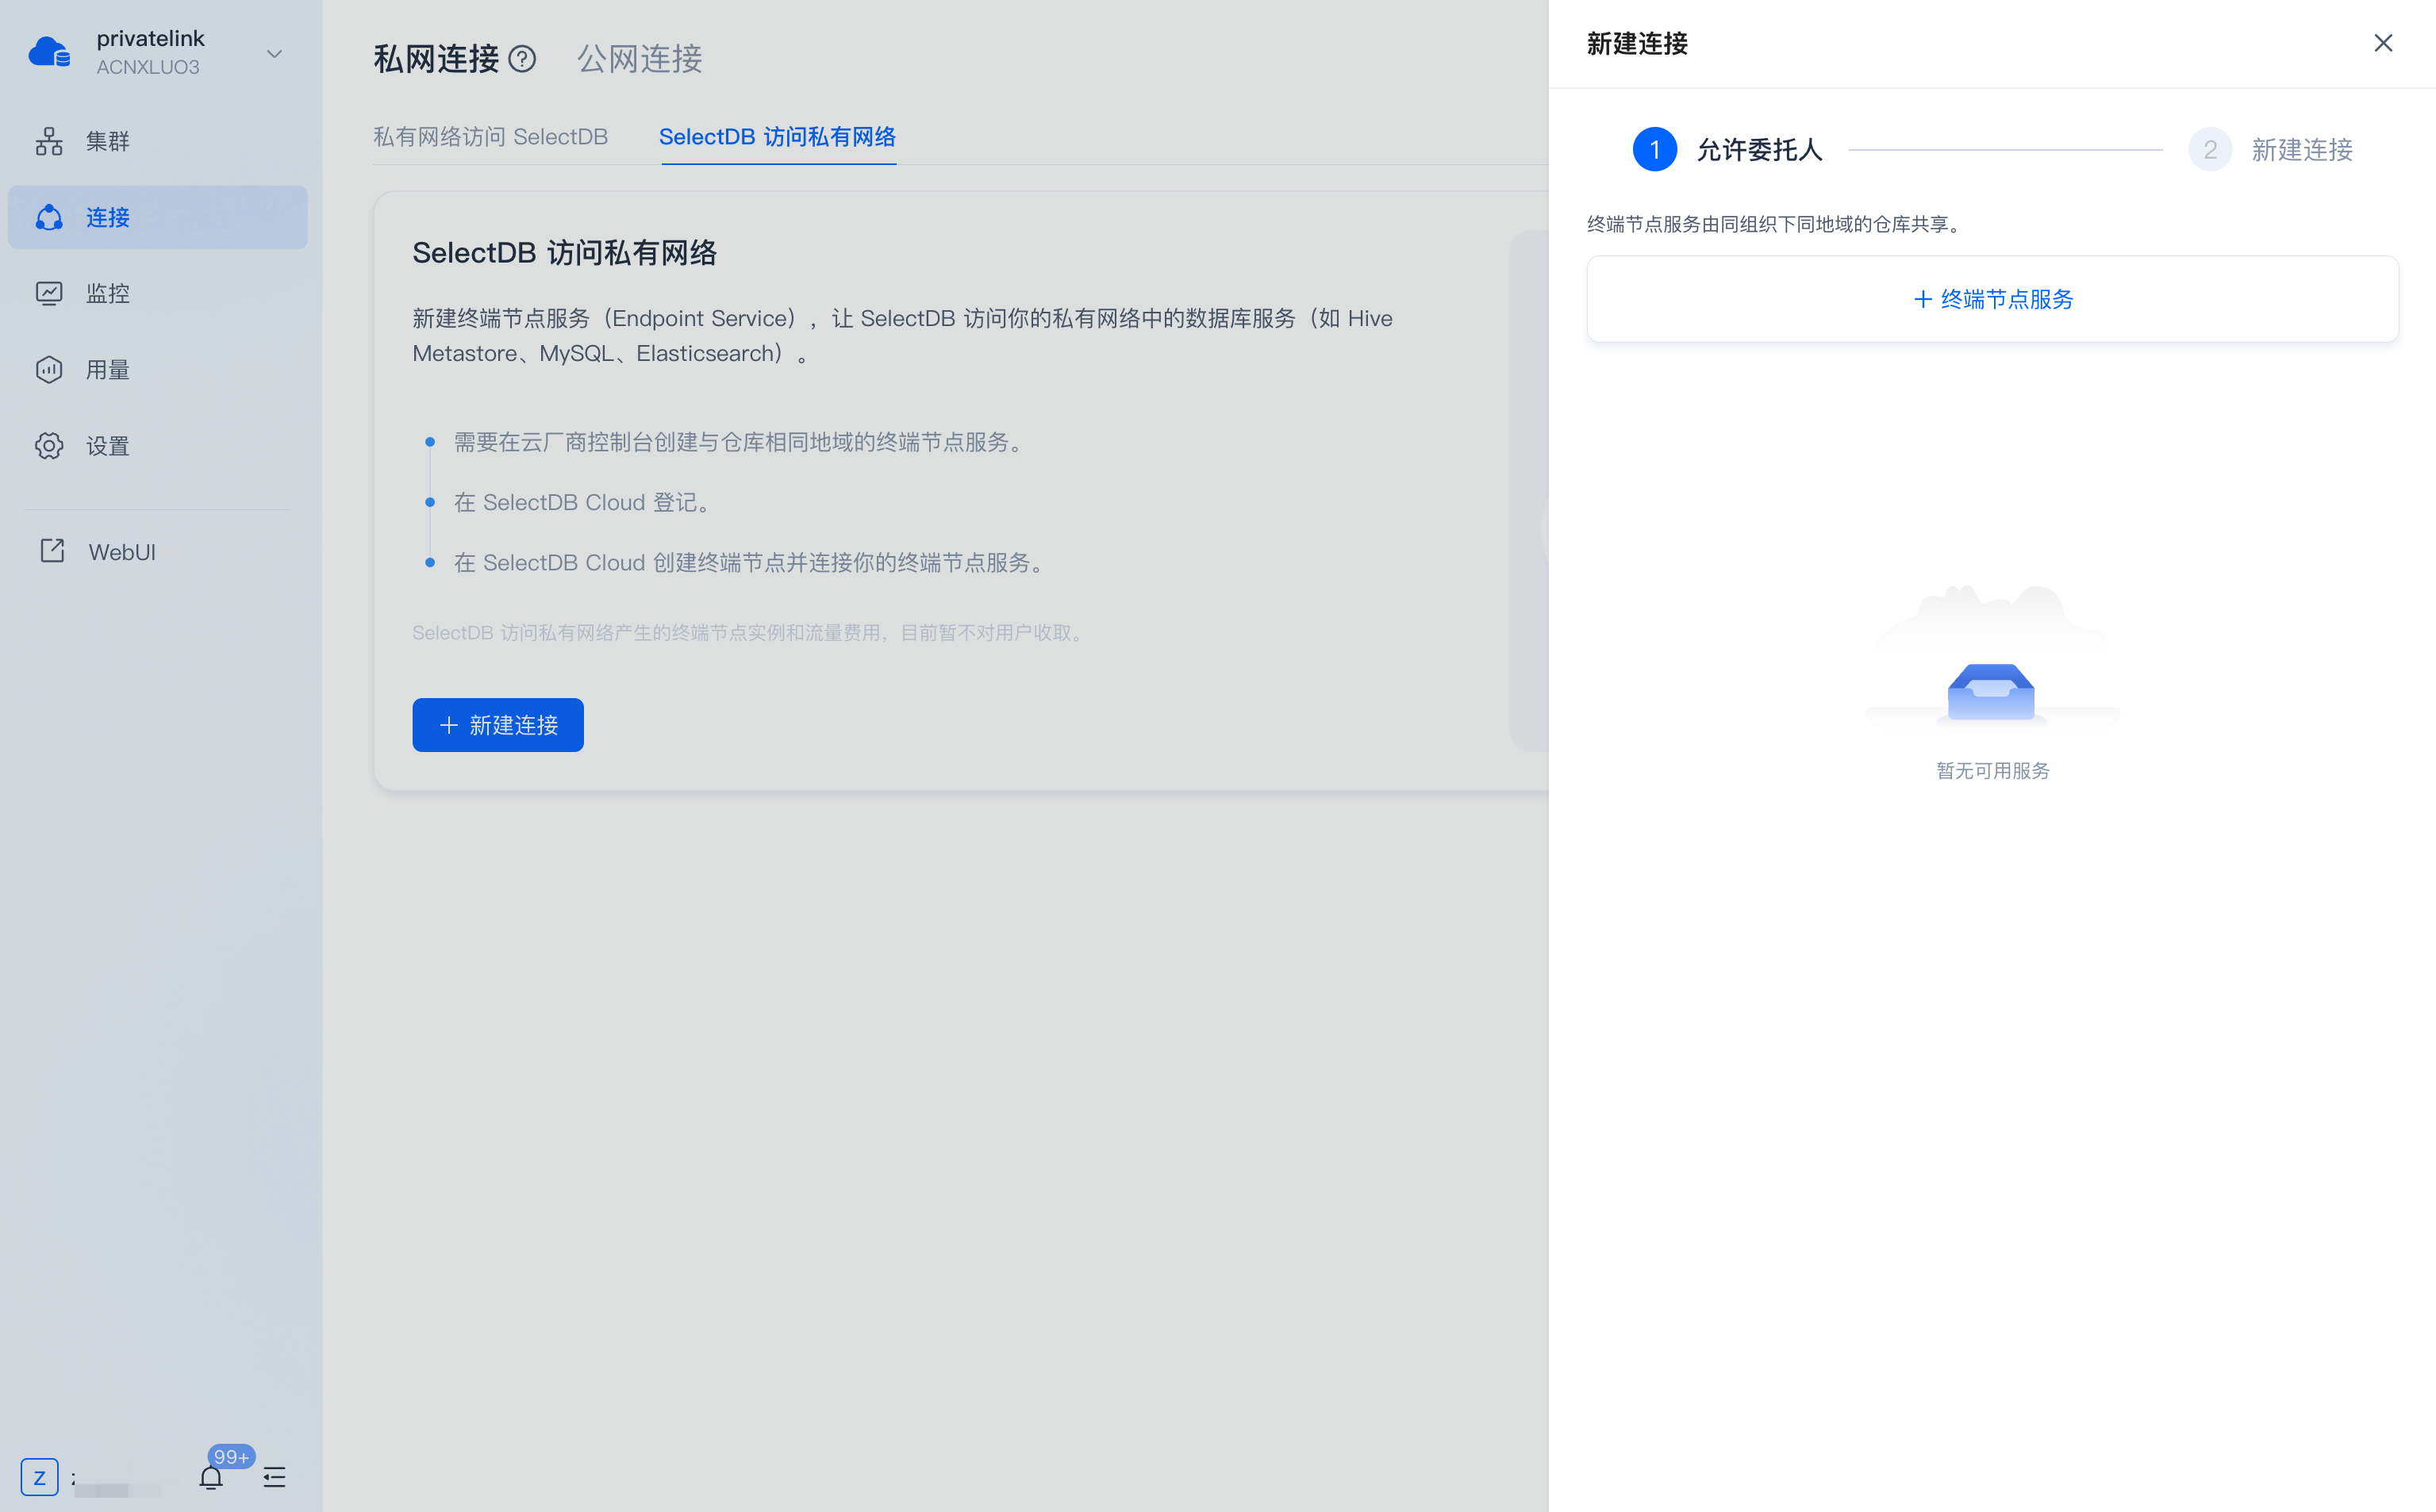The width and height of the screenshot is (2436, 1512).
Task: Click the help question-mark icon beside 私网连接
Action: point(522,59)
